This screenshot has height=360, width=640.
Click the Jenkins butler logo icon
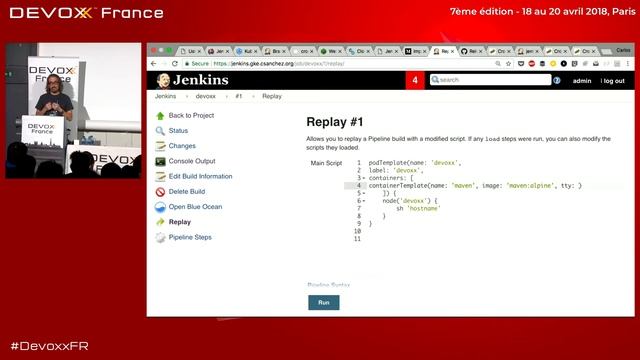(163, 81)
